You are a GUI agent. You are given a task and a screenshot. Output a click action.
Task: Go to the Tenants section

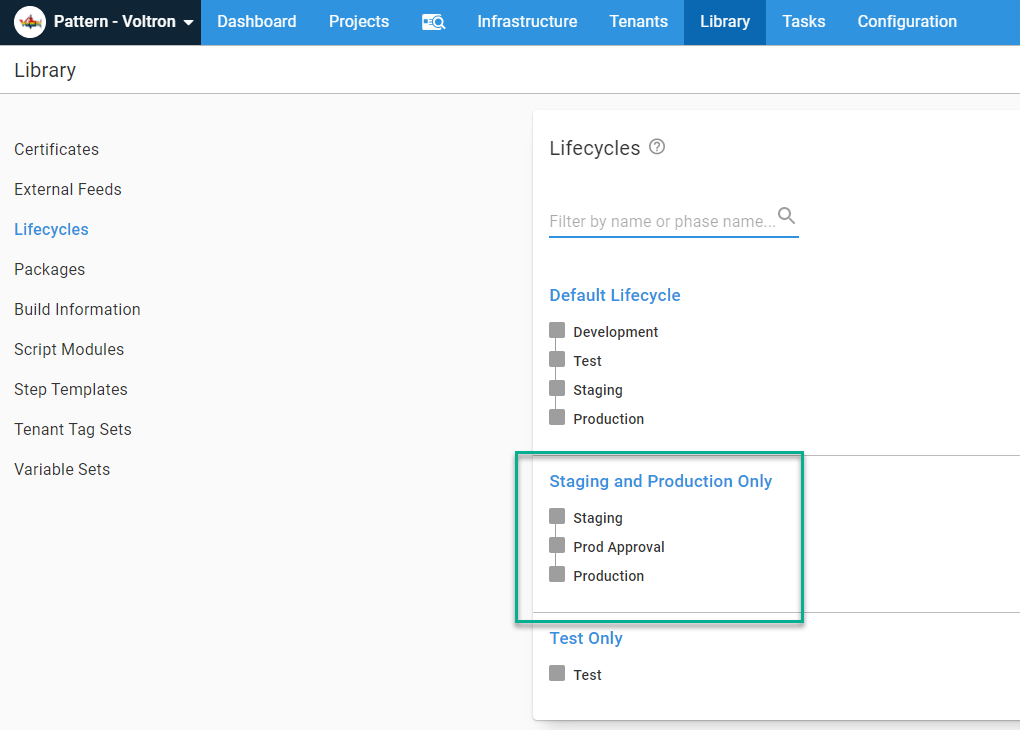click(638, 21)
